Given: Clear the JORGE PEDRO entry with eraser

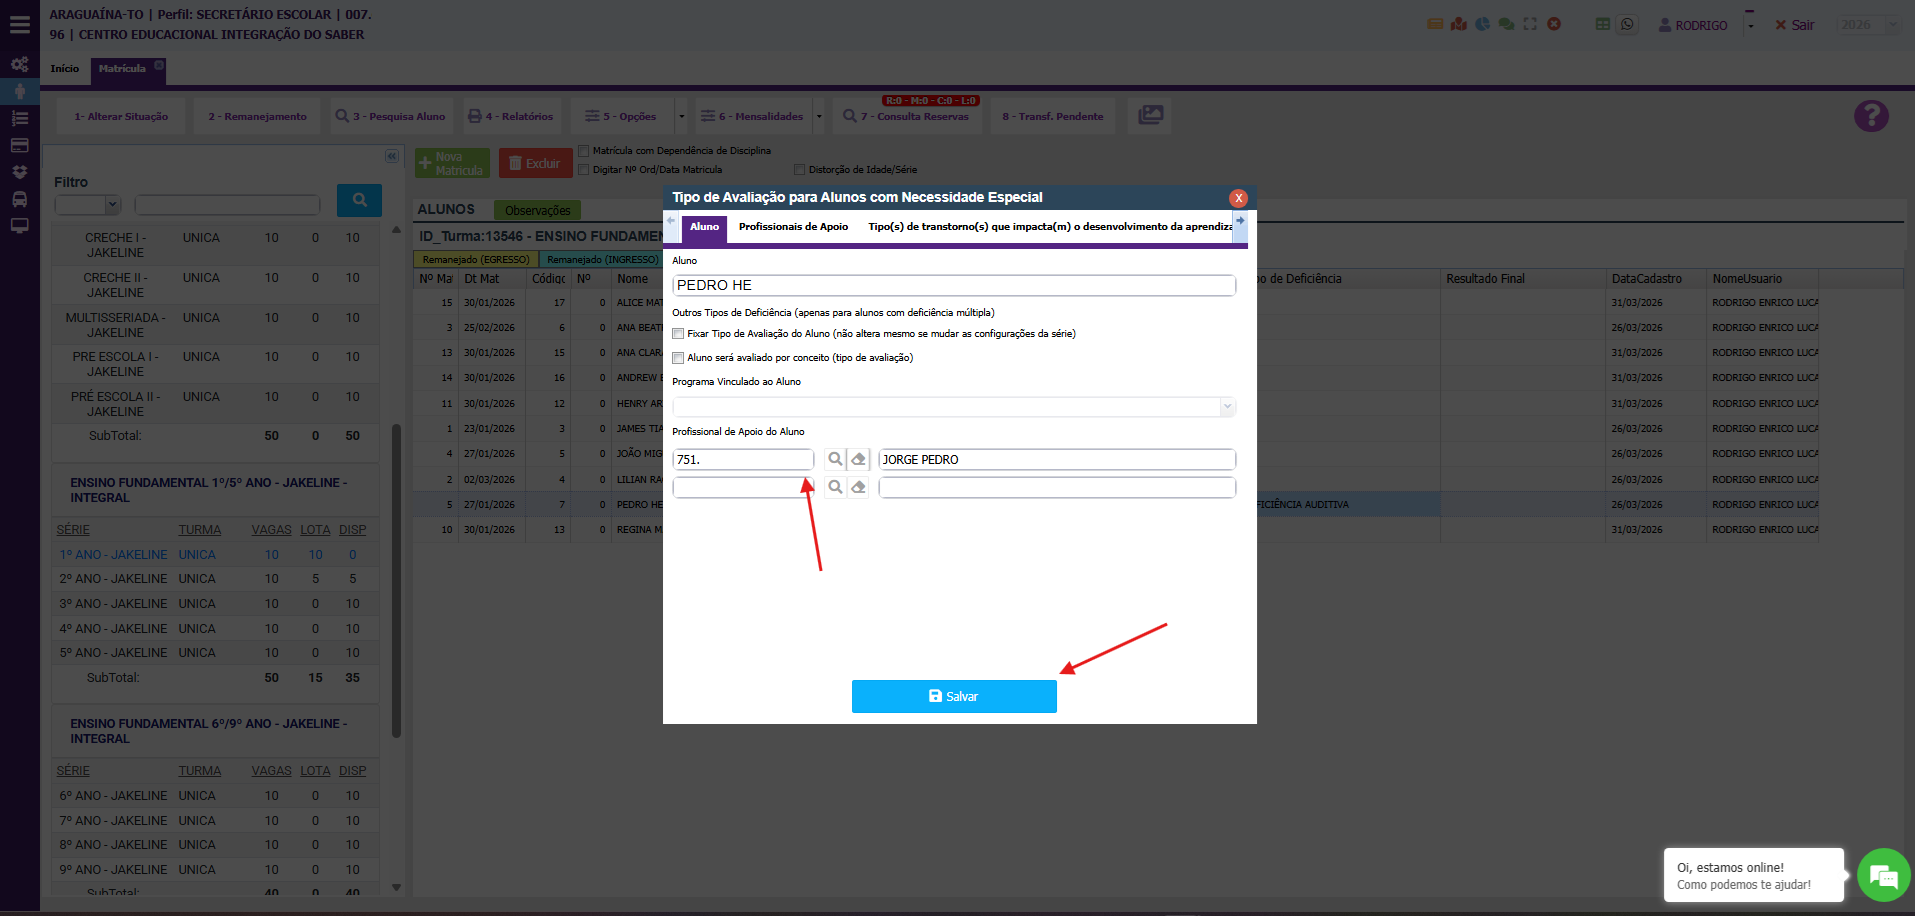Looking at the screenshot, I should 858,459.
